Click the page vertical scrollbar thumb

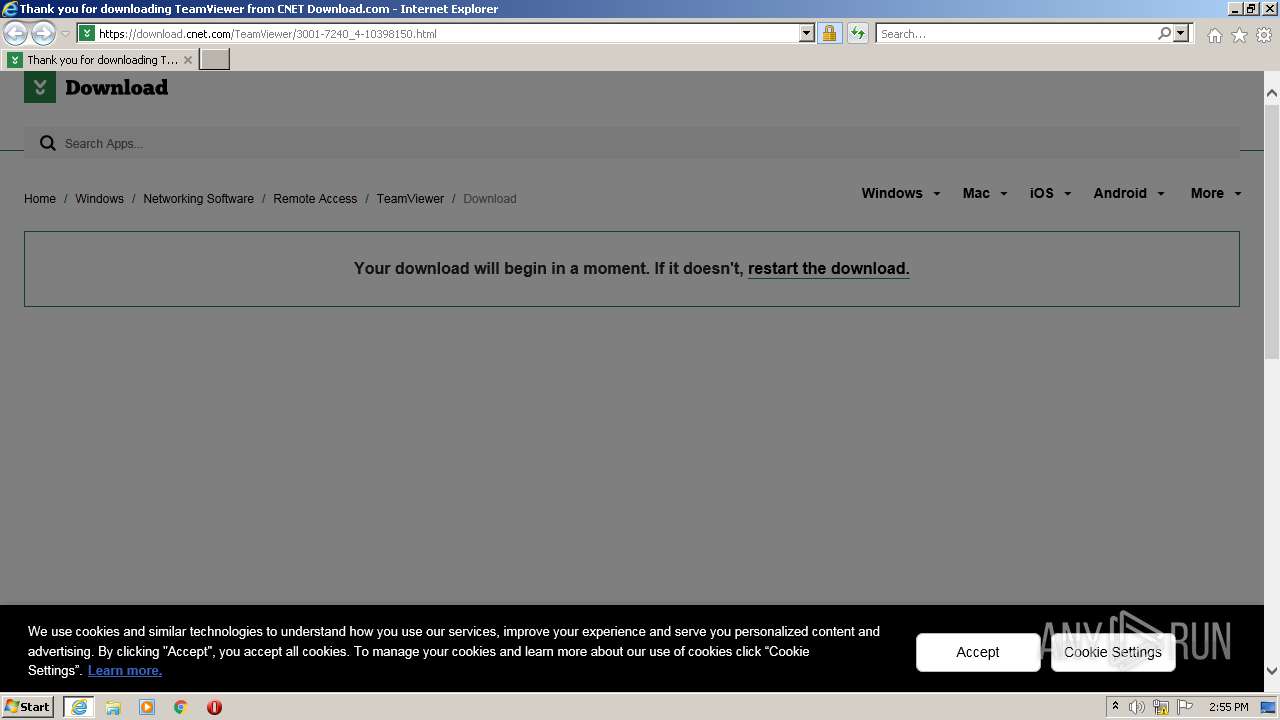(x=1272, y=230)
